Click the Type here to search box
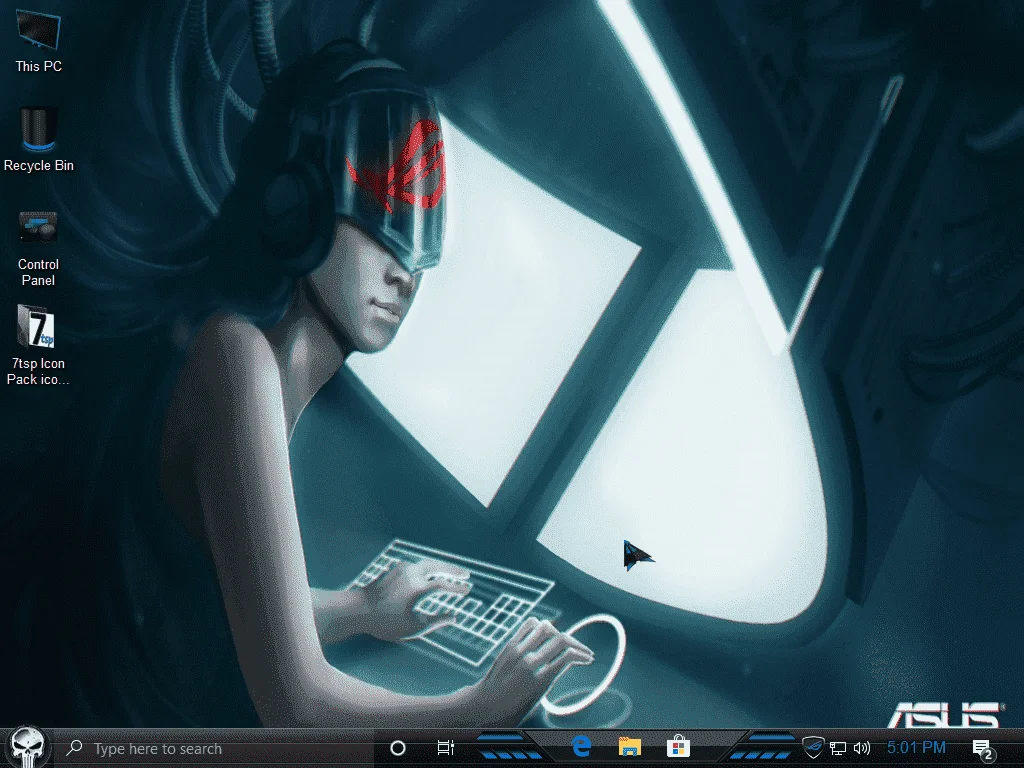This screenshot has width=1024, height=768. 217,748
